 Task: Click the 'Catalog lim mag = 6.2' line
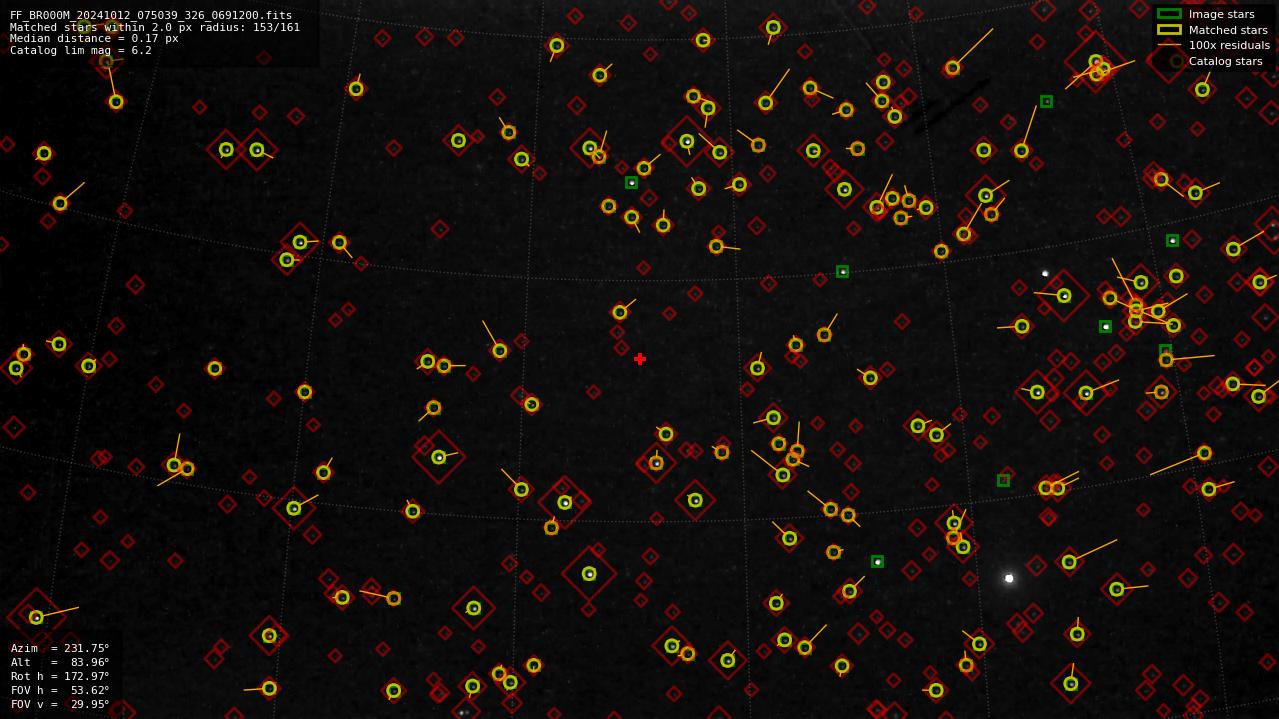81,51
